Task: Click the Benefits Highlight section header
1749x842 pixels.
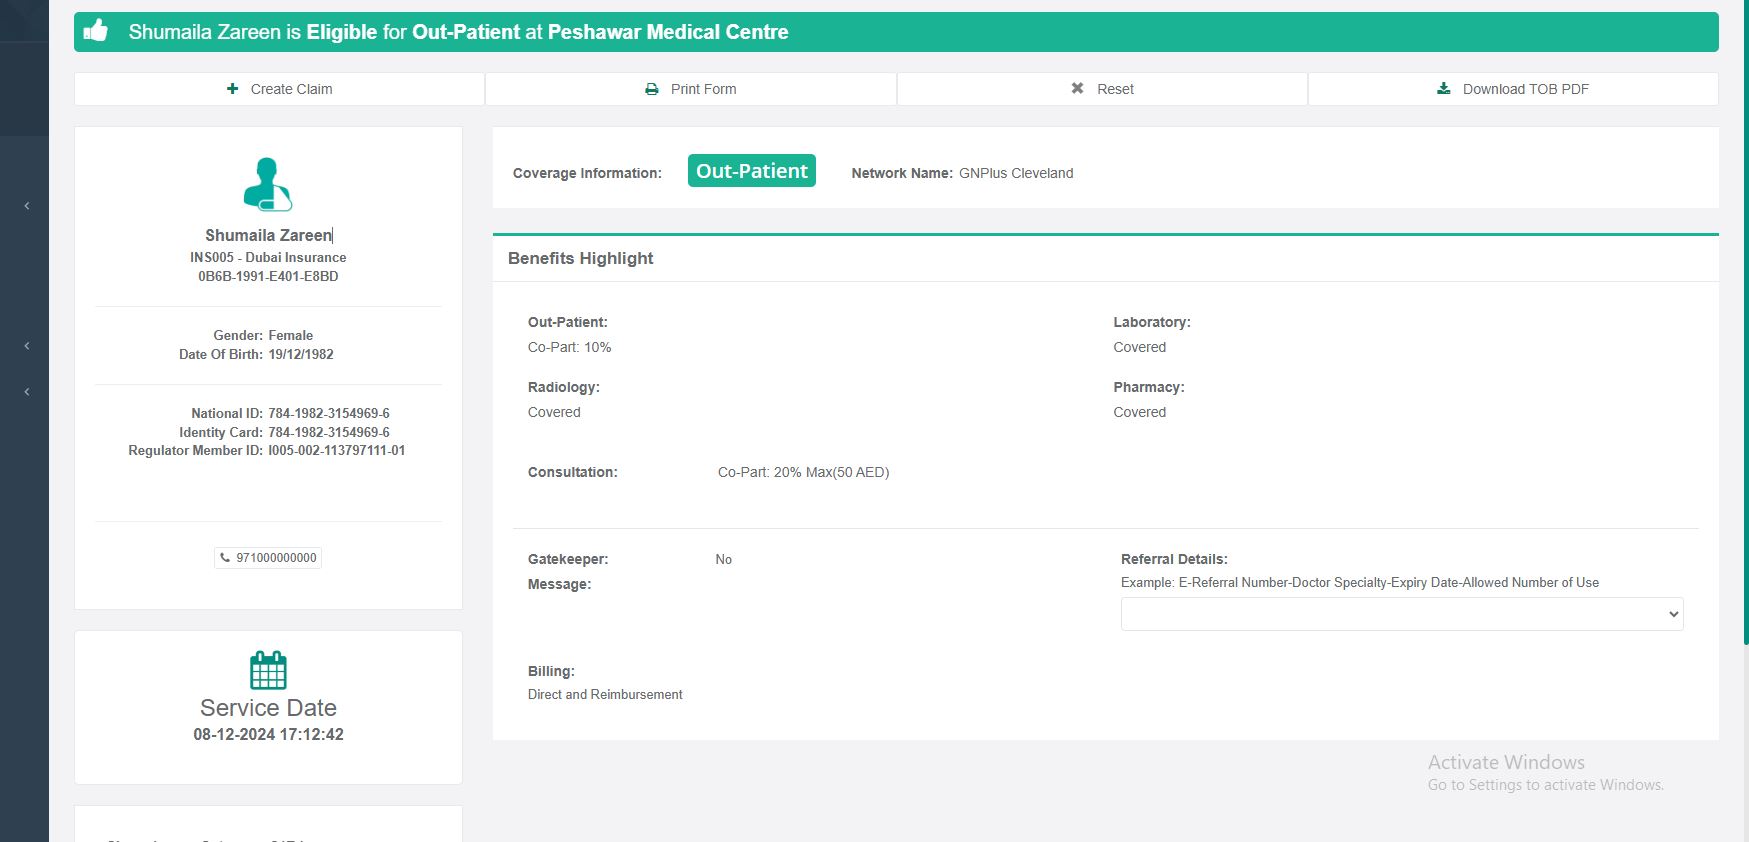Action: click(x=580, y=258)
